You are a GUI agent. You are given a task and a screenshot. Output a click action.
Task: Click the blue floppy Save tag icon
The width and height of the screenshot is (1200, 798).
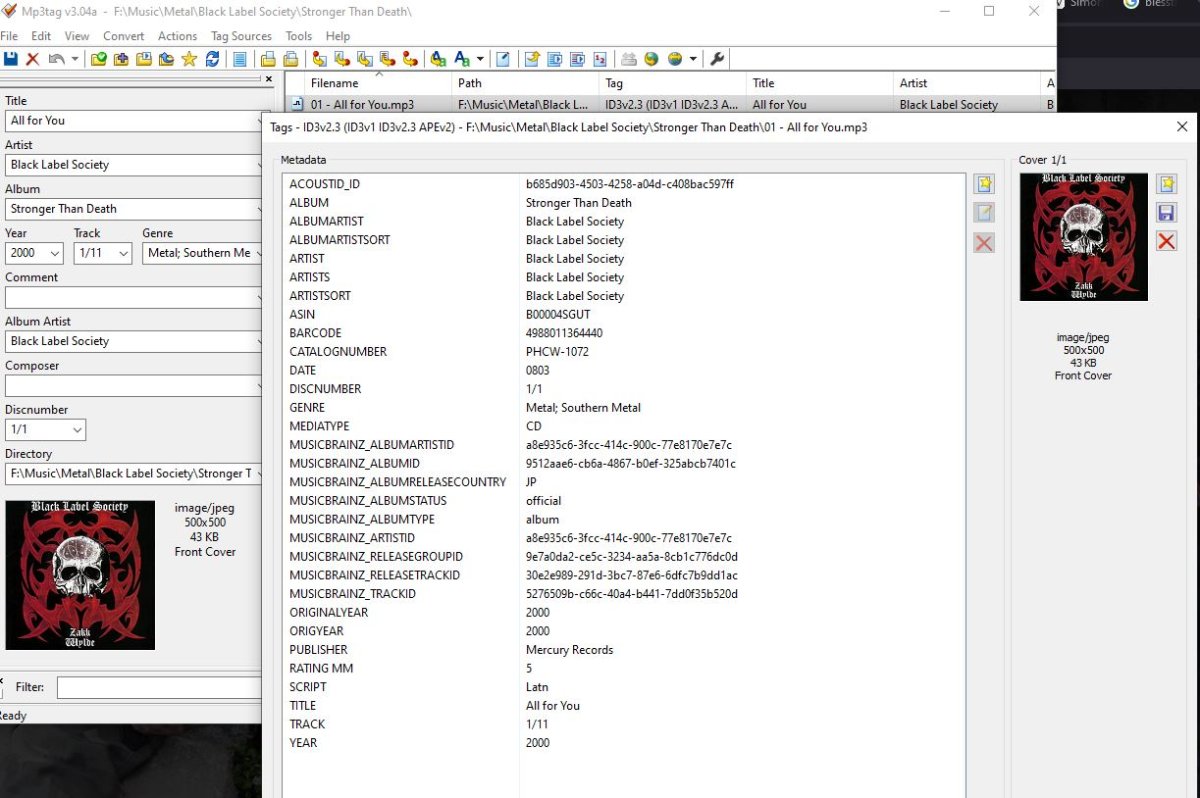[11, 59]
